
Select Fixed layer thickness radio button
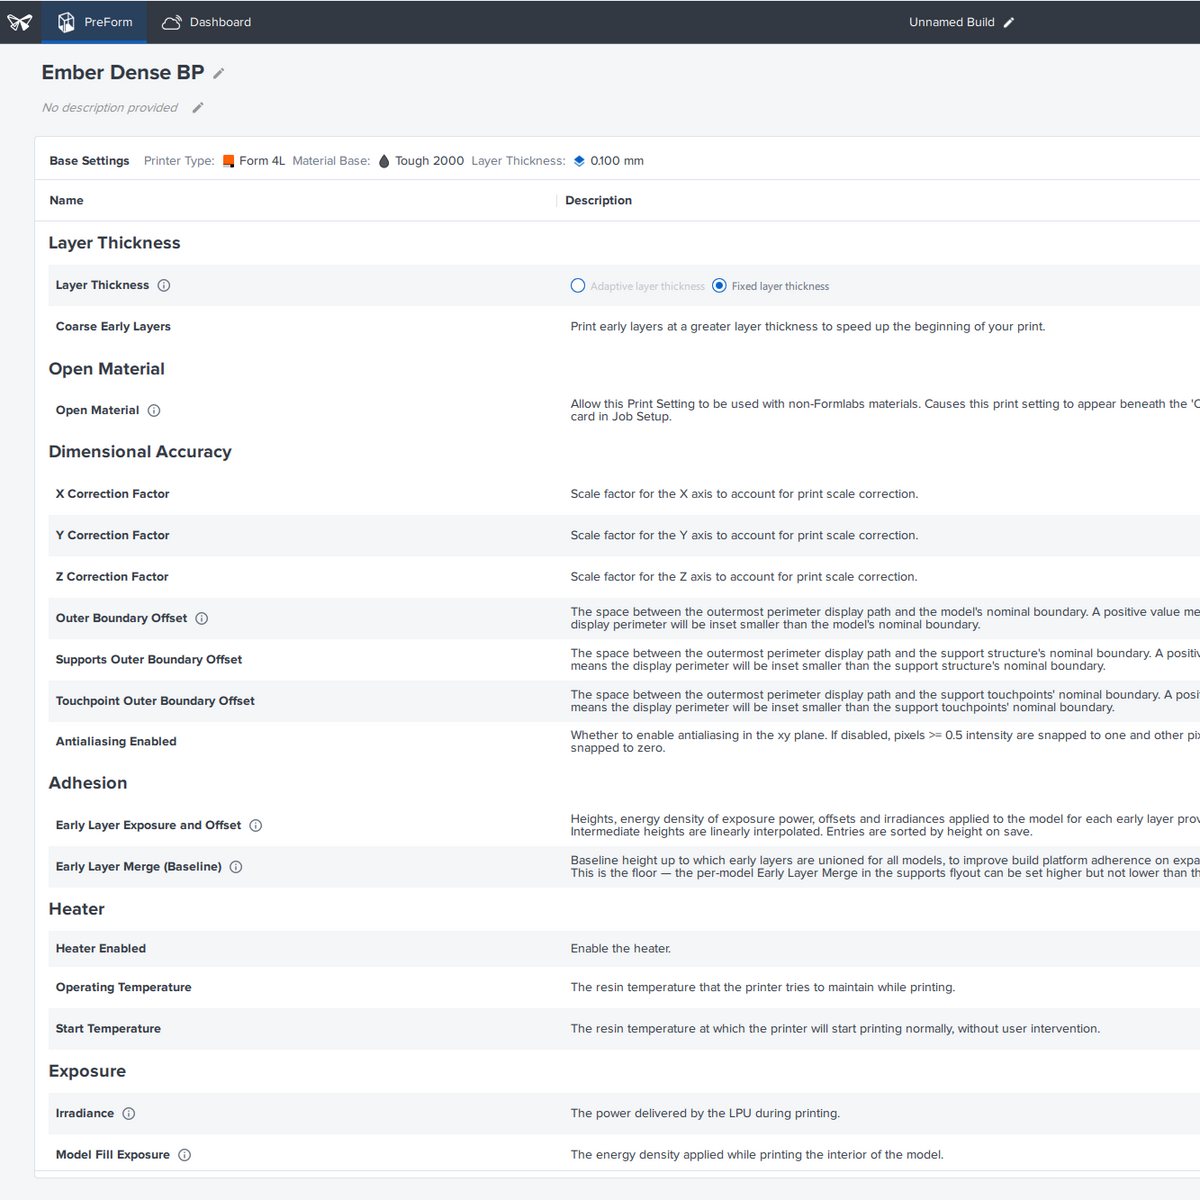click(x=719, y=286)
